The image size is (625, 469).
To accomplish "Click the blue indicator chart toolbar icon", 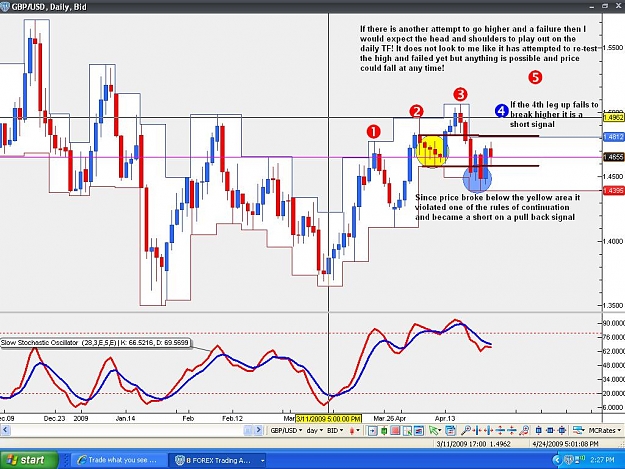I will (419, 430).
